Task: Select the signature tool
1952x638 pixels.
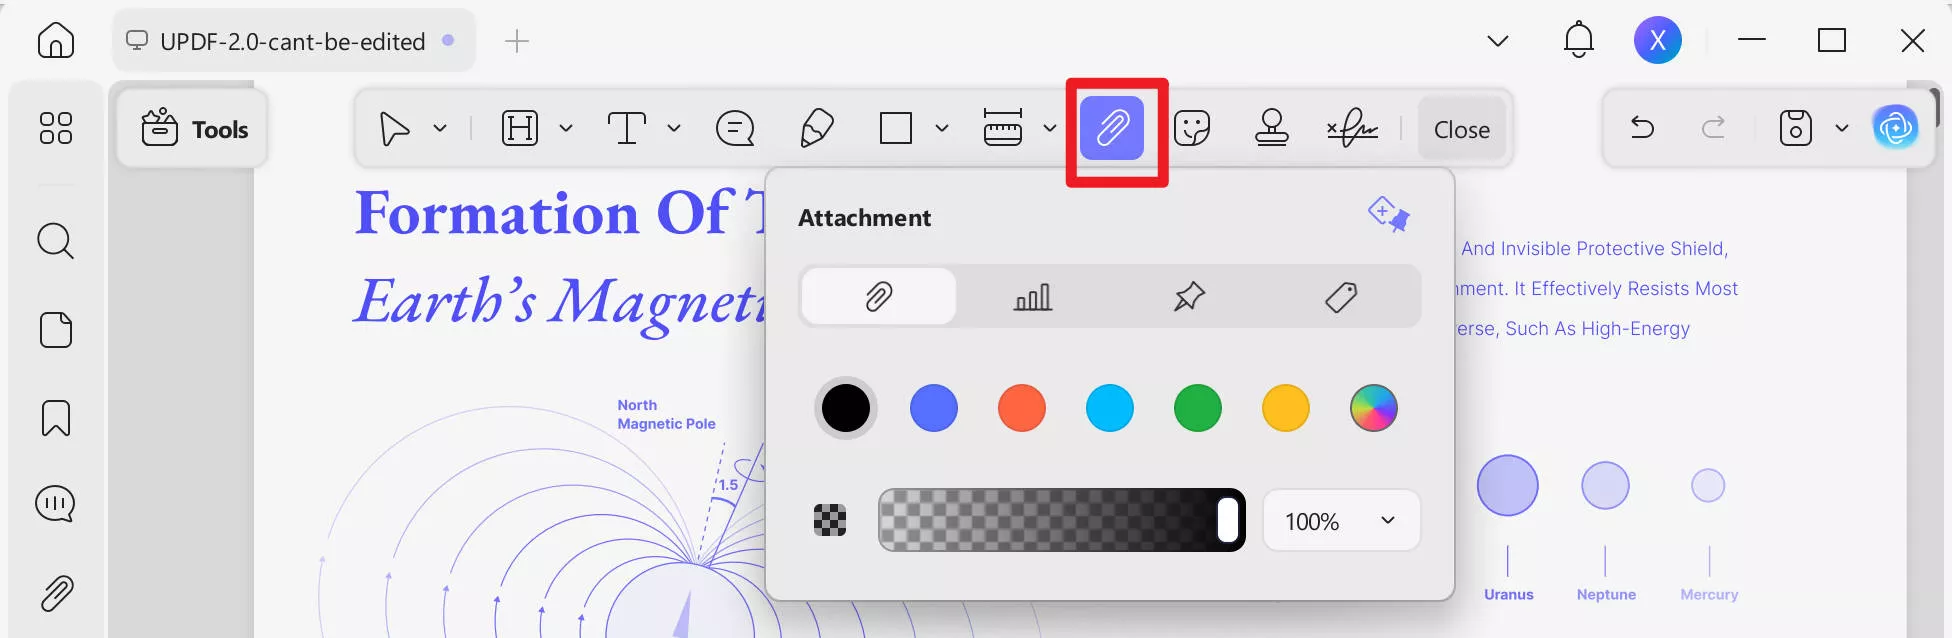Action: [x=1352, y=128]
